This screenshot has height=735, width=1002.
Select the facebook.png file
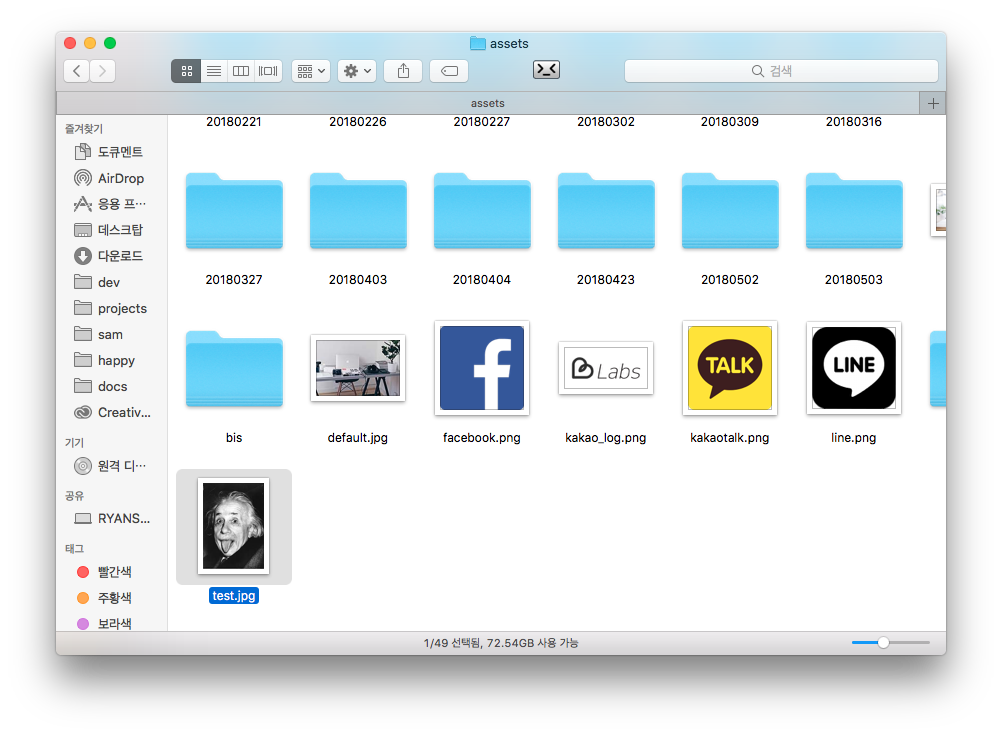point(482,368)
